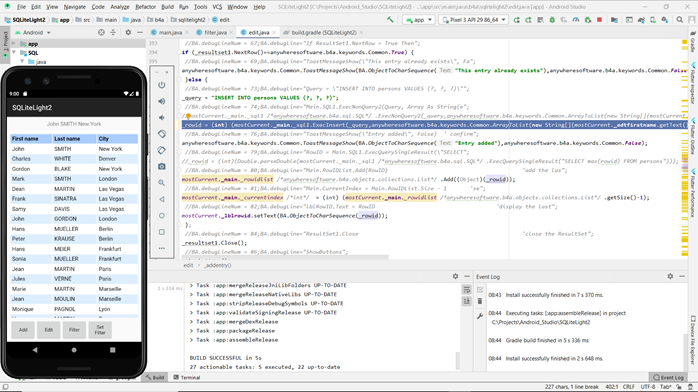Open emulator extended controls three dots
This screenshot has height=392, width=698.
(162, 248)
